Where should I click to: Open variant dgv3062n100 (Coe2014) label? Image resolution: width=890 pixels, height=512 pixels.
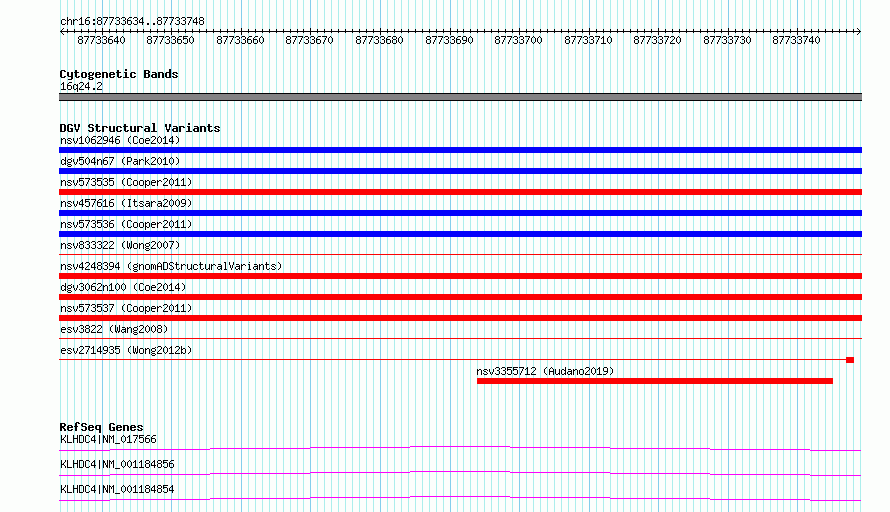pyautogui.click(x=123, y=287)
